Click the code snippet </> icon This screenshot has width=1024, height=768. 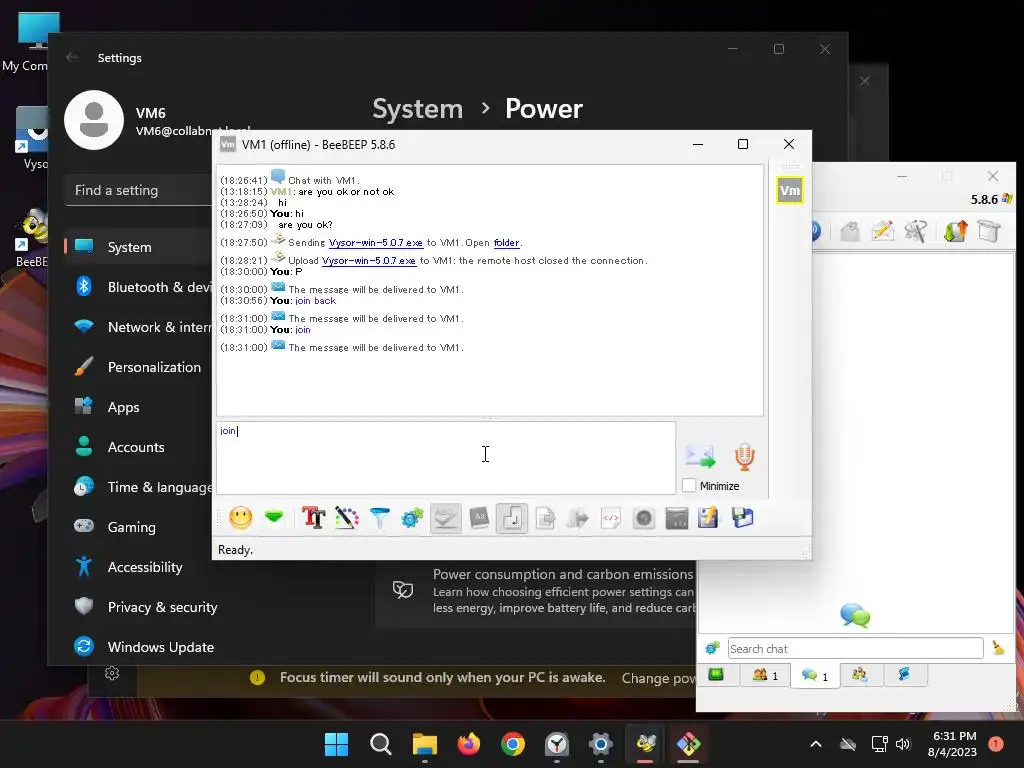(611, 518)
